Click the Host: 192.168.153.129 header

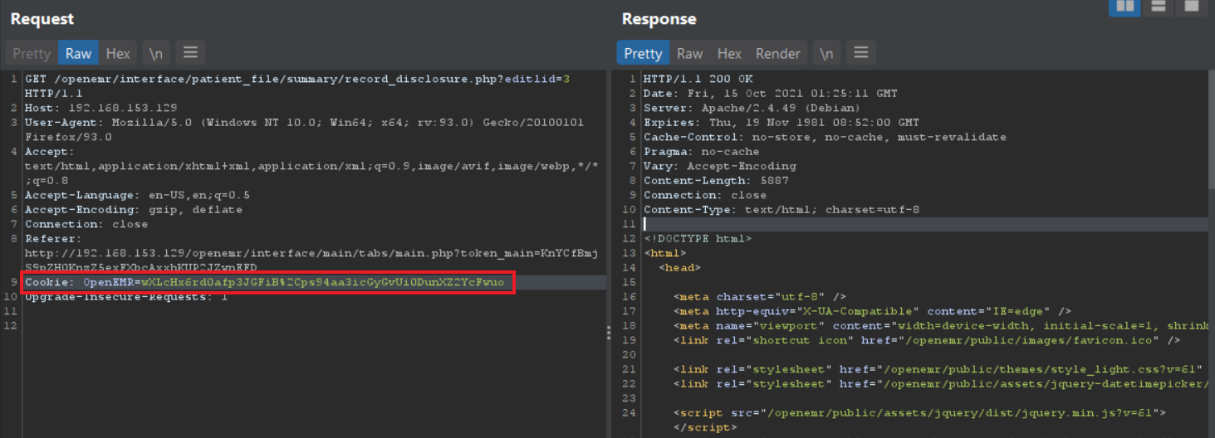101,108
